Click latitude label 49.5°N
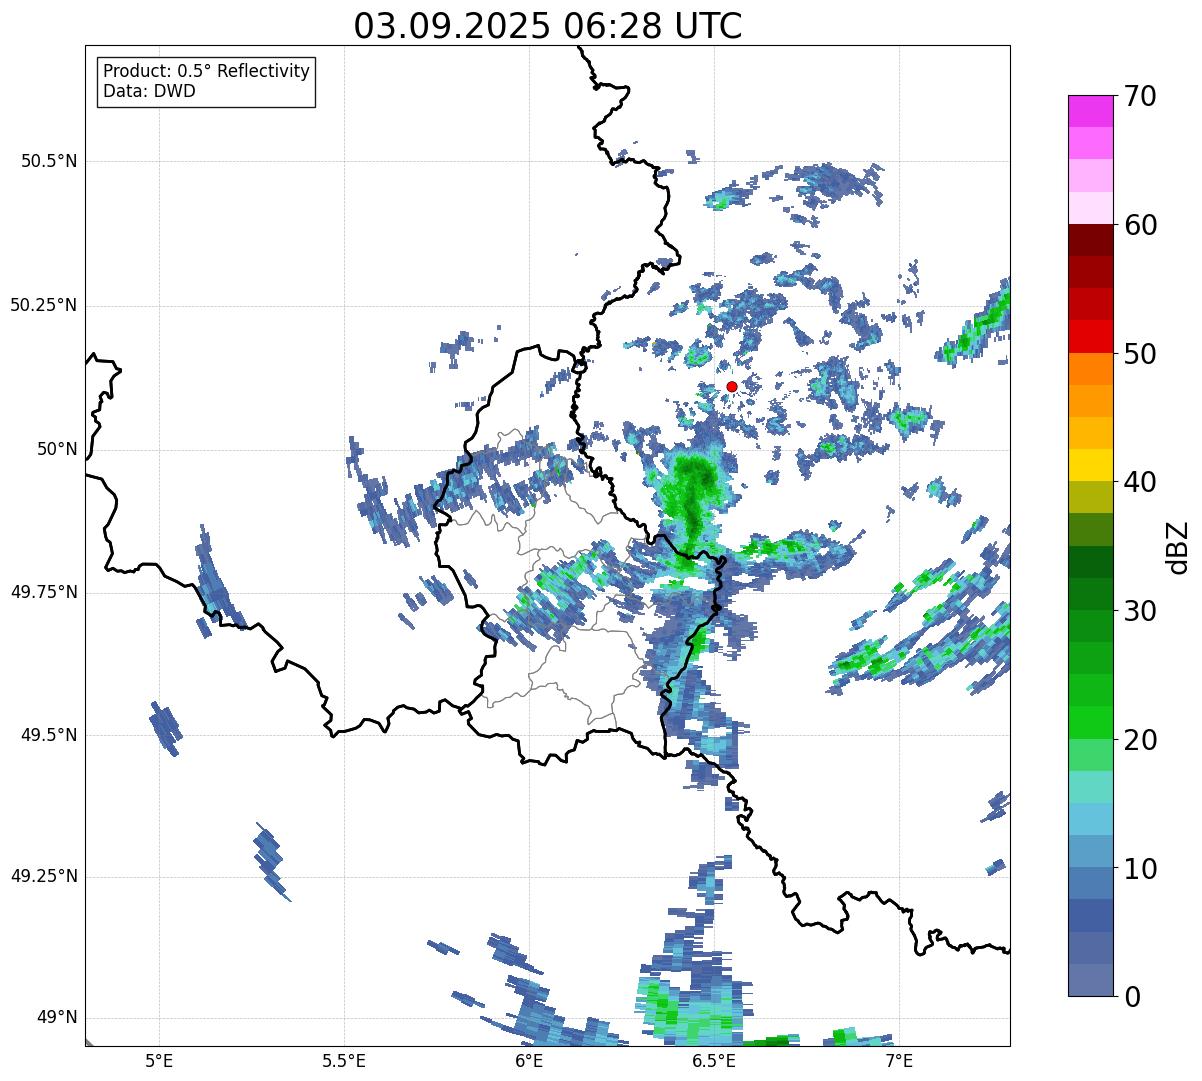Viewport: 1202px width, 1081px height. coord(49,735)
